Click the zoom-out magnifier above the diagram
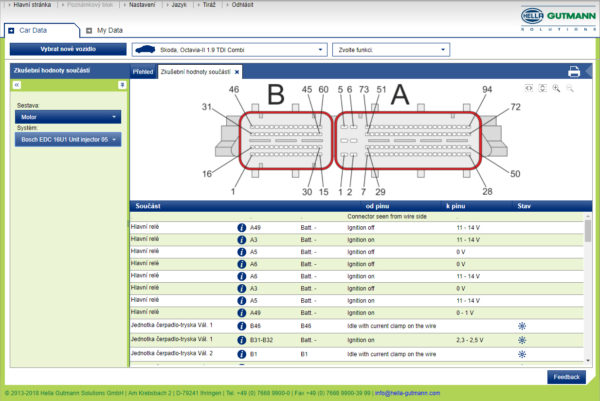This screenshot has width=600, height=401. tap(570, 88)
